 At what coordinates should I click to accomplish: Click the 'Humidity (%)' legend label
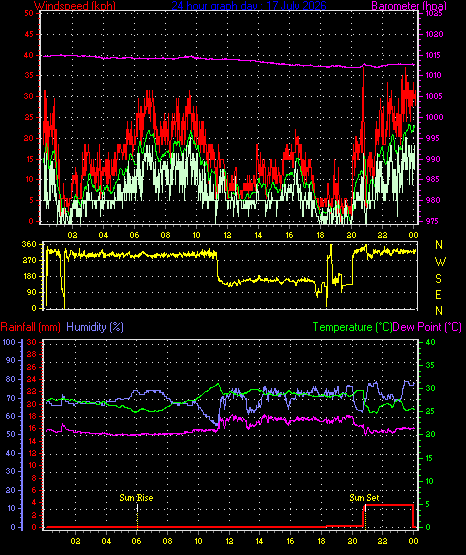coord(95,327)
